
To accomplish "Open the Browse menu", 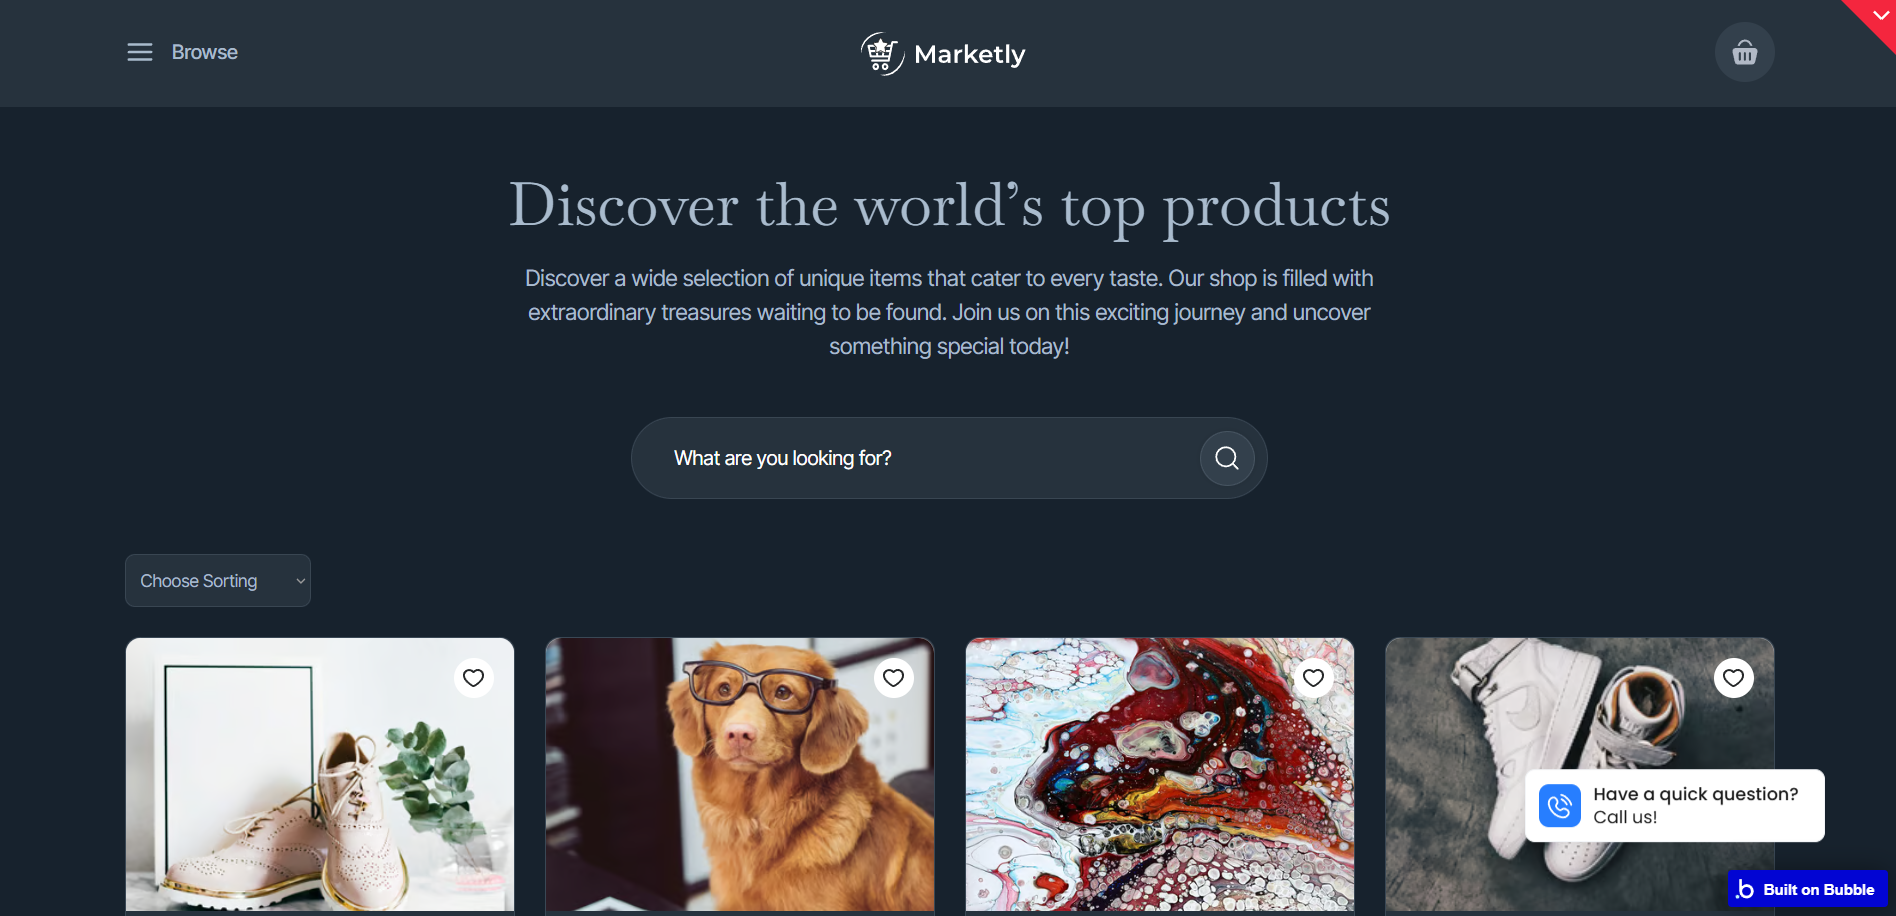I will [x=204, y=52].
